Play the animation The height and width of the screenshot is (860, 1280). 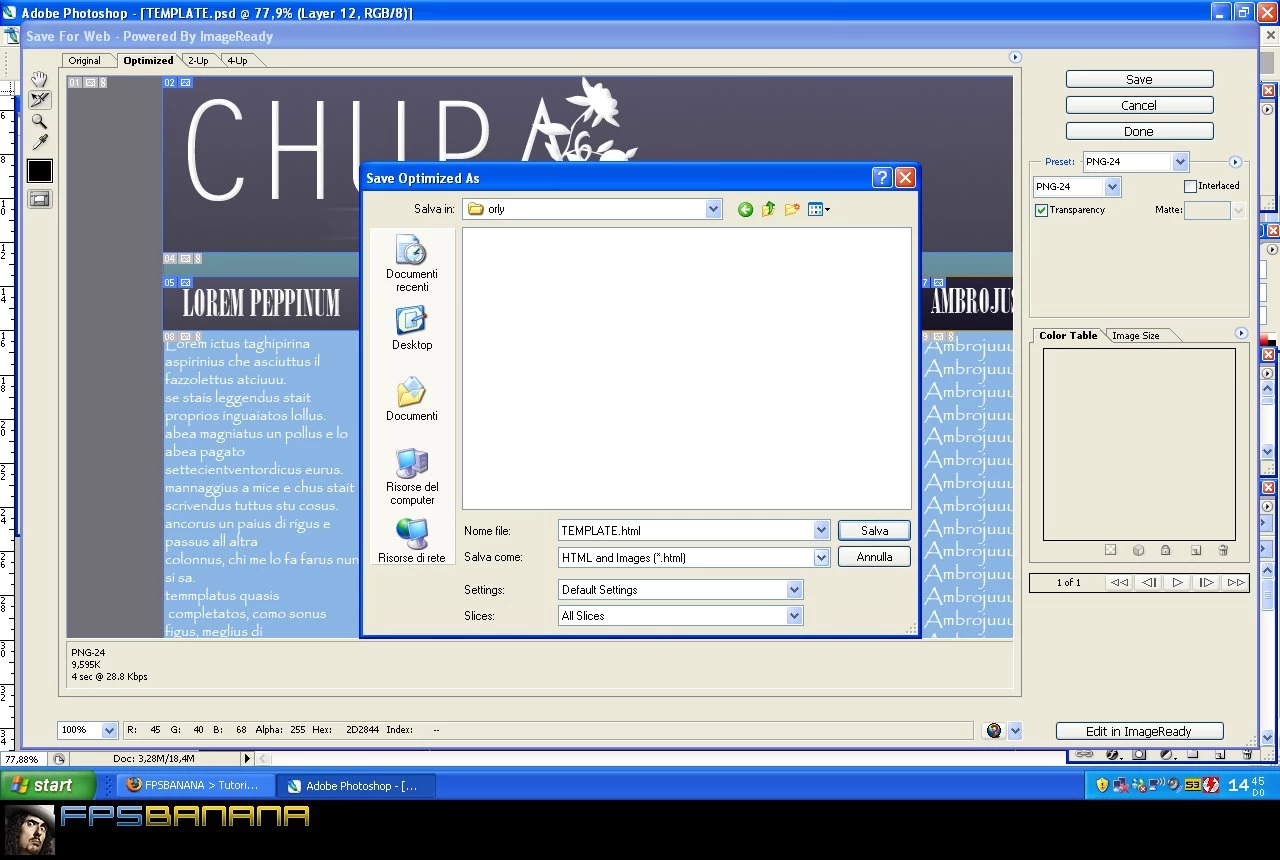[x=1178, y=582]
